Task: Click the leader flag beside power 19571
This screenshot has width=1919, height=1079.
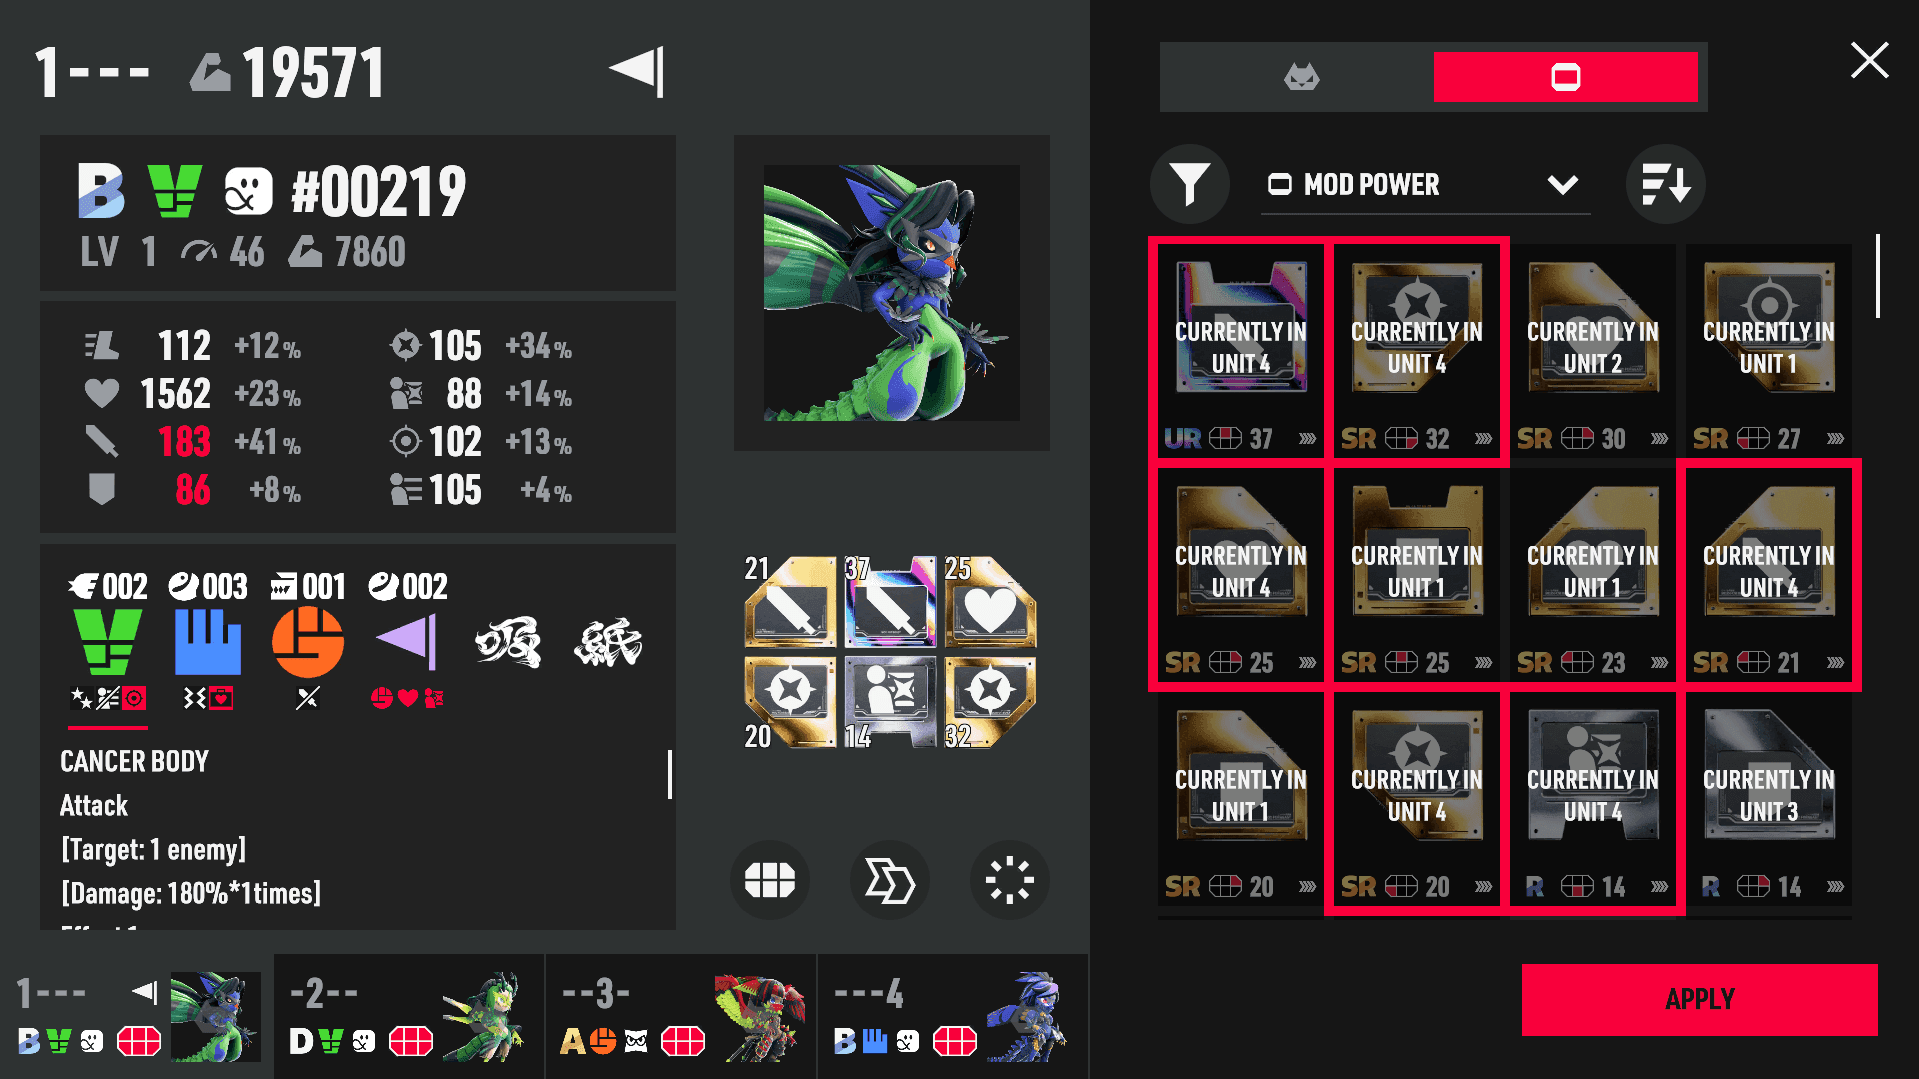Action: [637, 71]
